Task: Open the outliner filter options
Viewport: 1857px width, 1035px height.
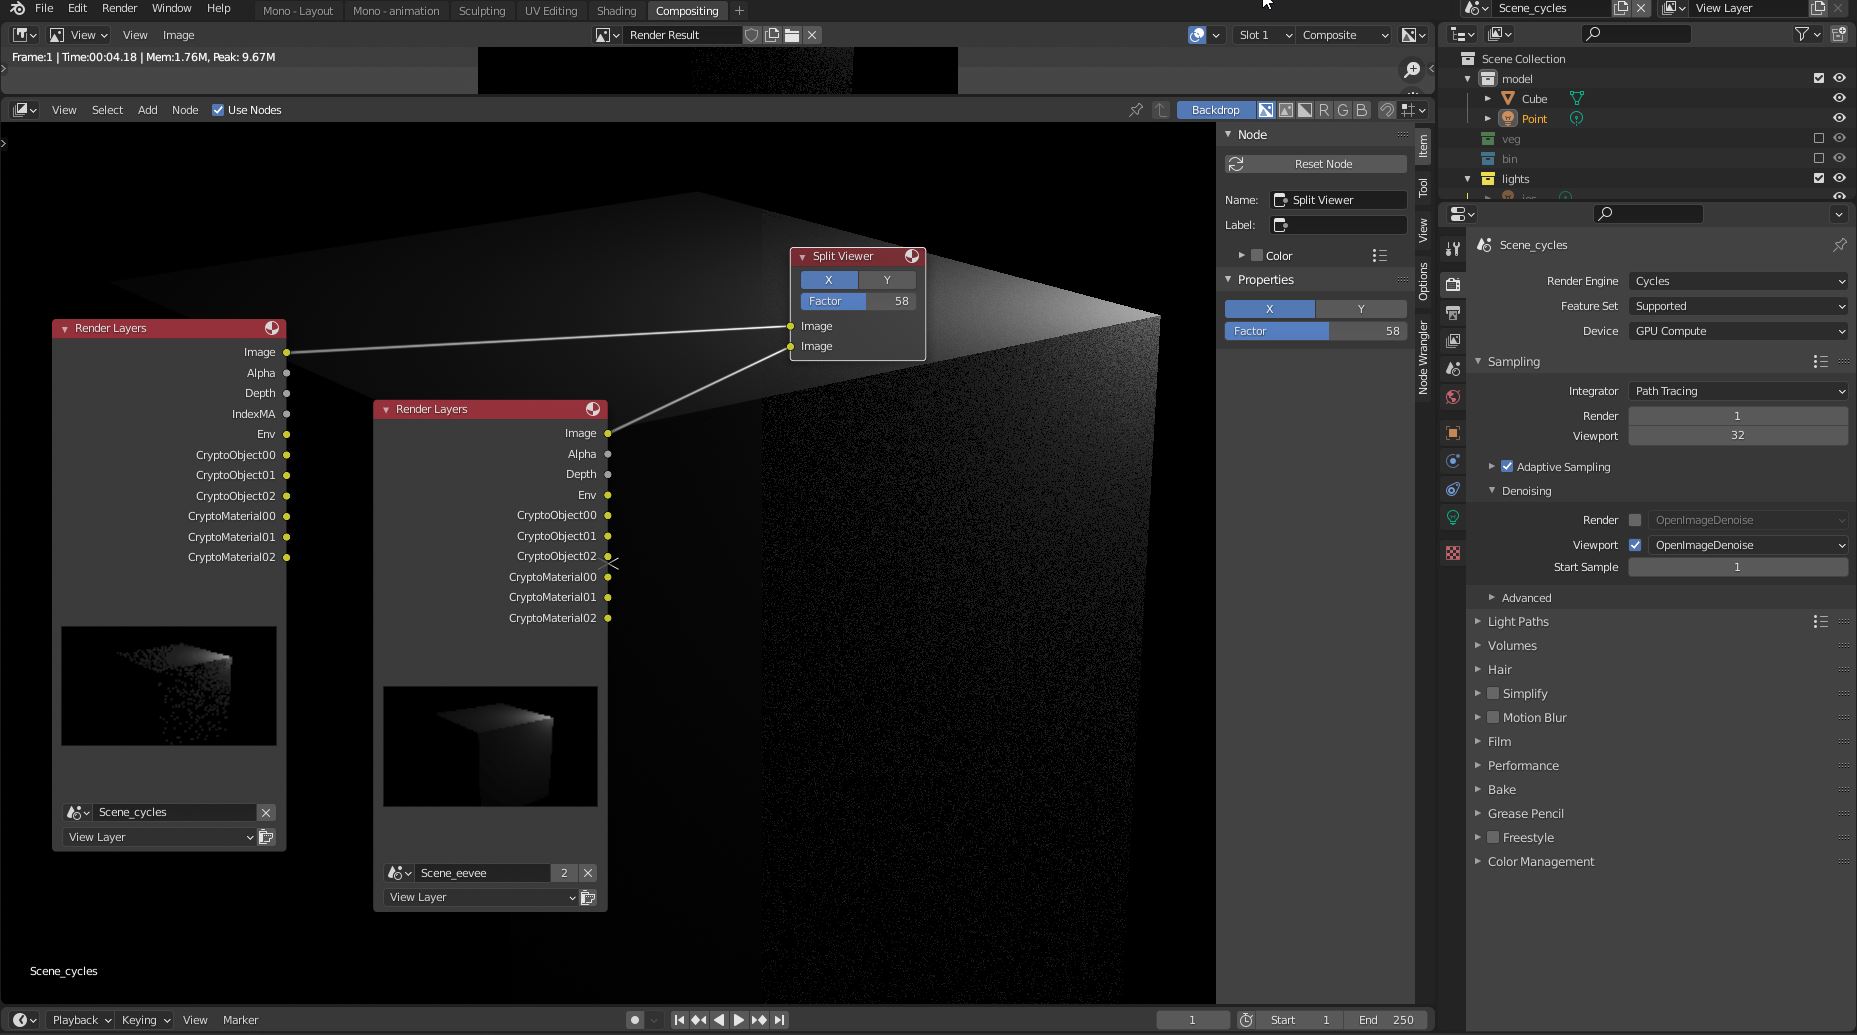Action: (1807, 34)
